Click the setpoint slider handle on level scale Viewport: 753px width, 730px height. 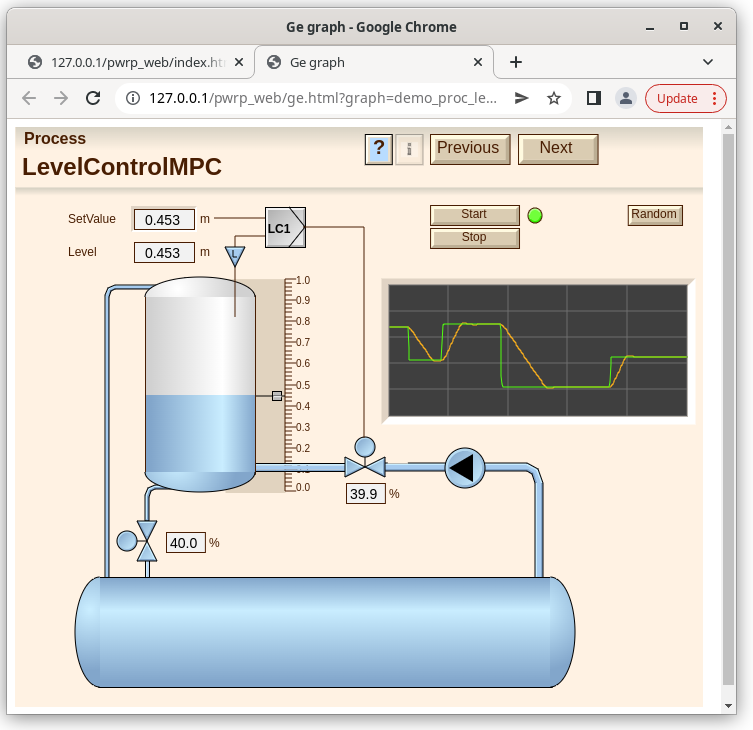[277, 396]
